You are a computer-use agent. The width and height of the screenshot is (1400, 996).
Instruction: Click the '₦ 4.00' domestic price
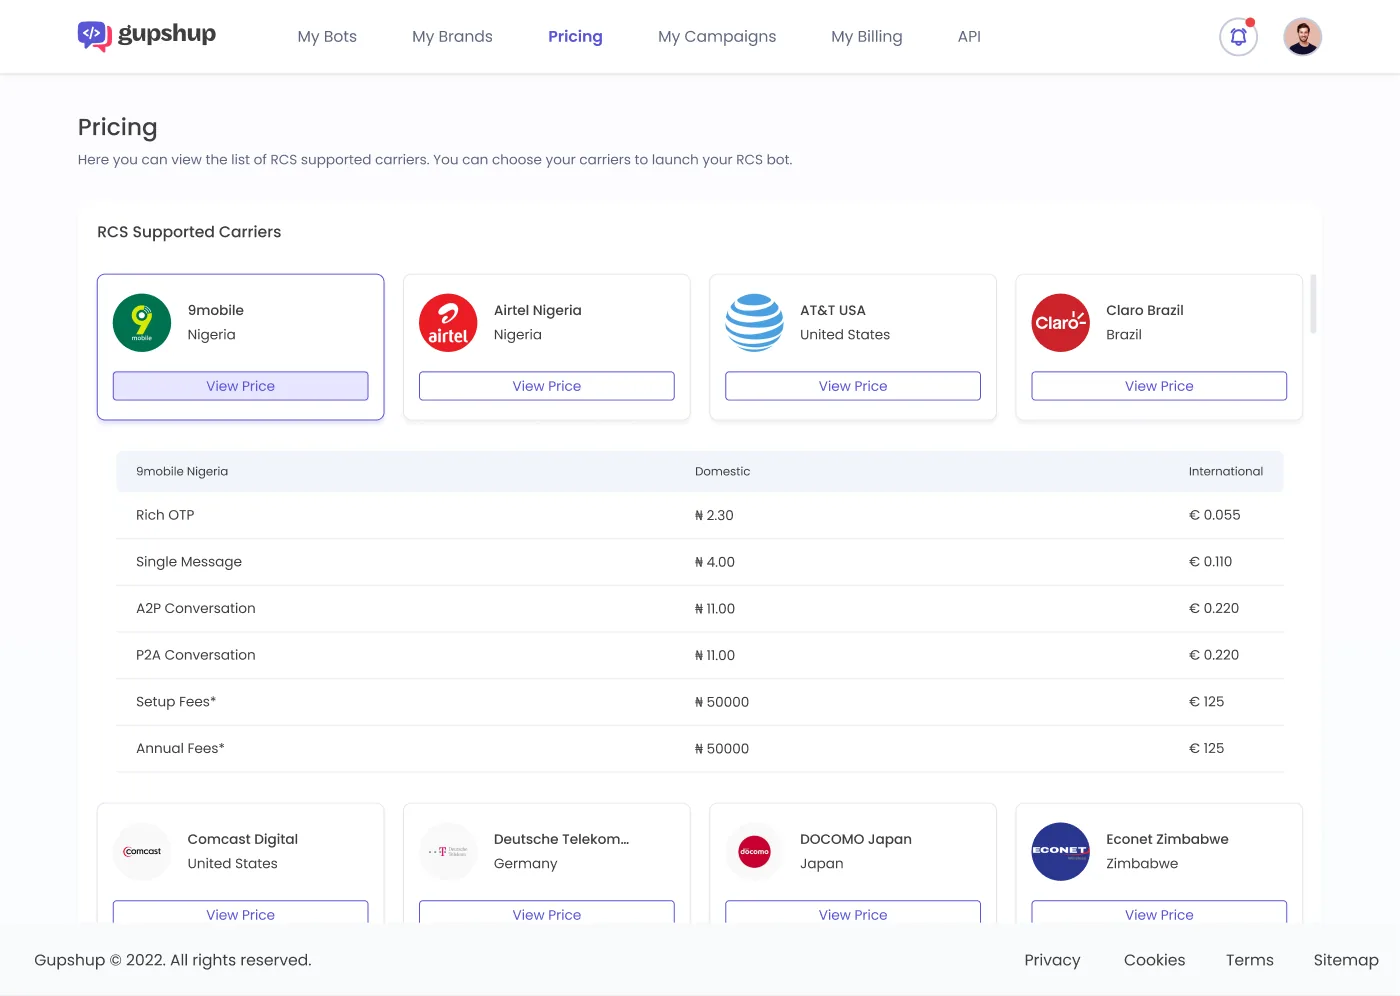tap(715, 562)
